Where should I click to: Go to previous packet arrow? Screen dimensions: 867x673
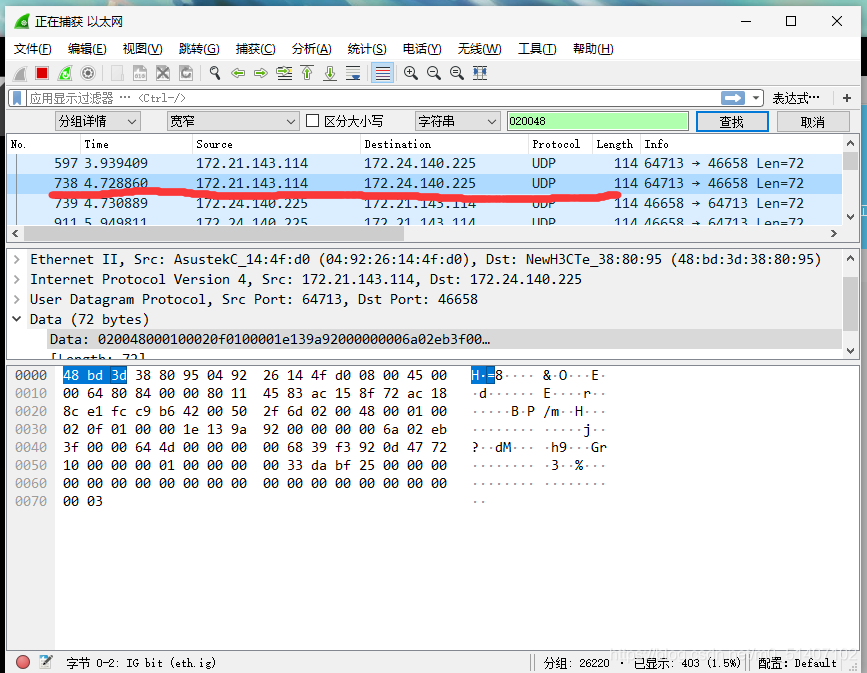(238, 73)
